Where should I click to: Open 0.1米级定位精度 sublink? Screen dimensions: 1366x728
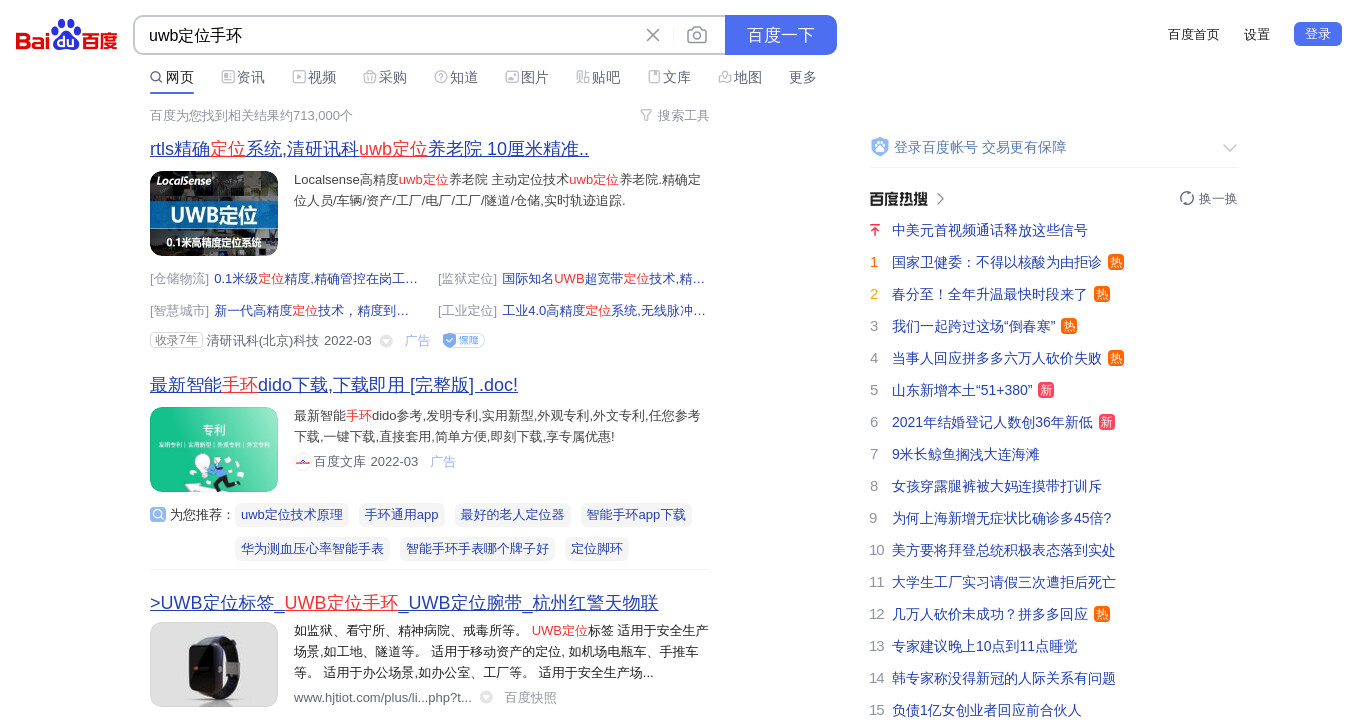(316, 279)
